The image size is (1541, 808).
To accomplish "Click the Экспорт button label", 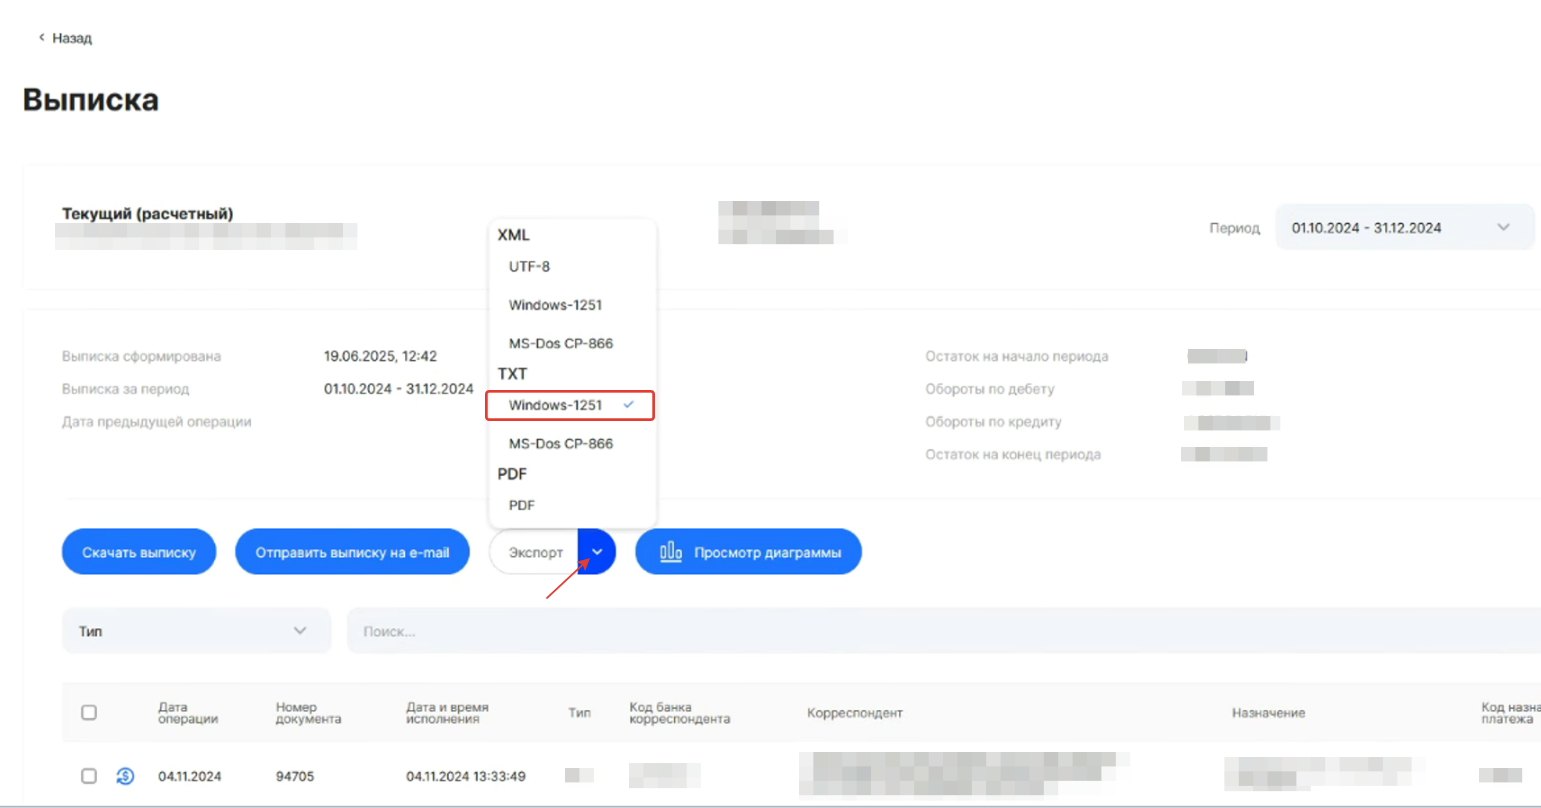I will click(x=535, y=552).
